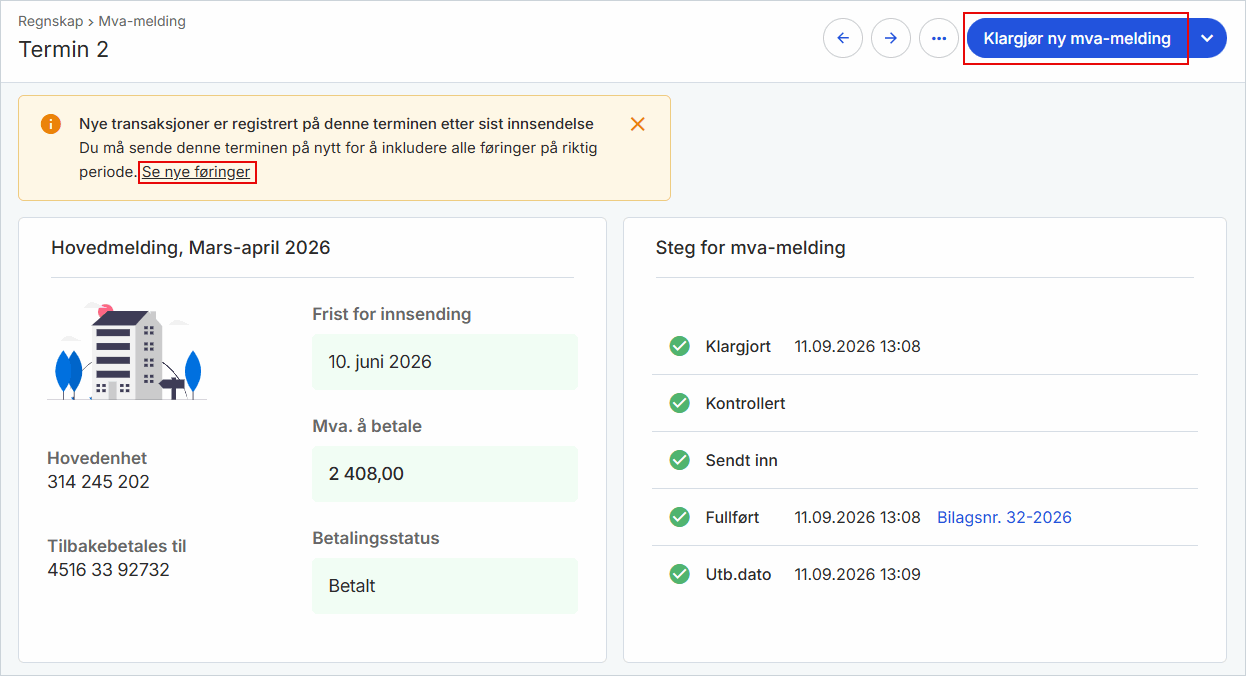This screenshot has height=676, width=1246.
Task: Open voucher Bilagsnr. 32-2026
Action: click(x=1004, y=517)
